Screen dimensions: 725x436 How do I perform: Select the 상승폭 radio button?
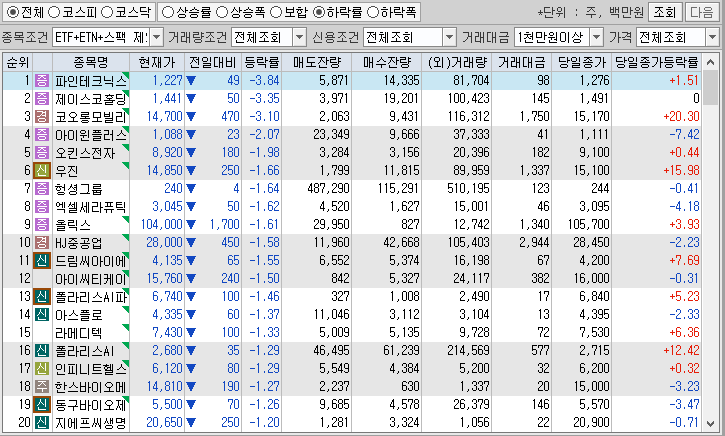pos(222,12)
